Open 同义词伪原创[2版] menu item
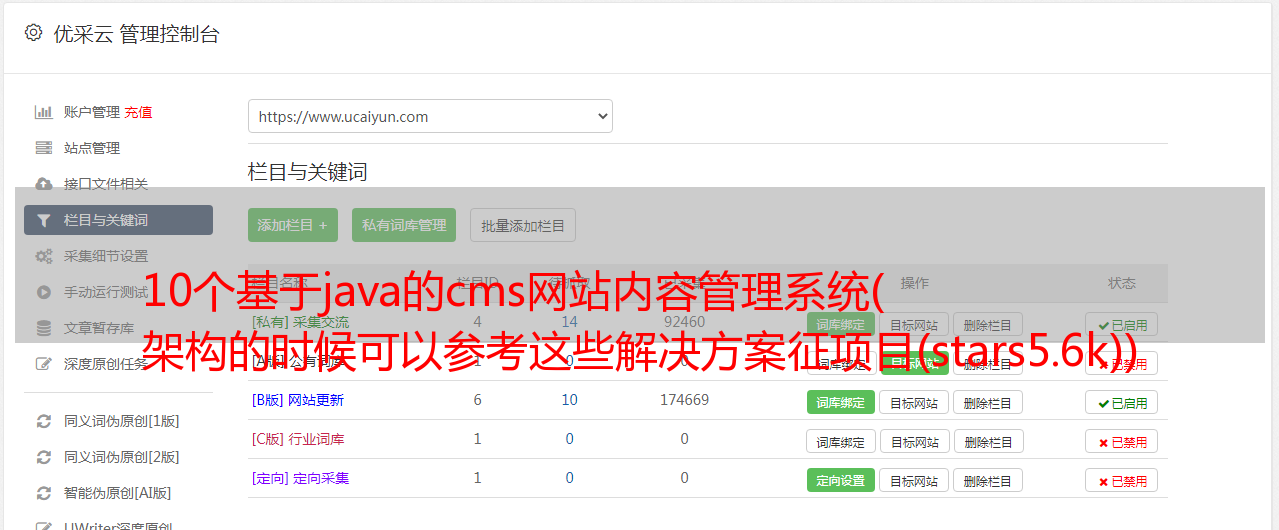This screenshot has width=1279, height=530. pyautogui.click(x=122, y=457)
